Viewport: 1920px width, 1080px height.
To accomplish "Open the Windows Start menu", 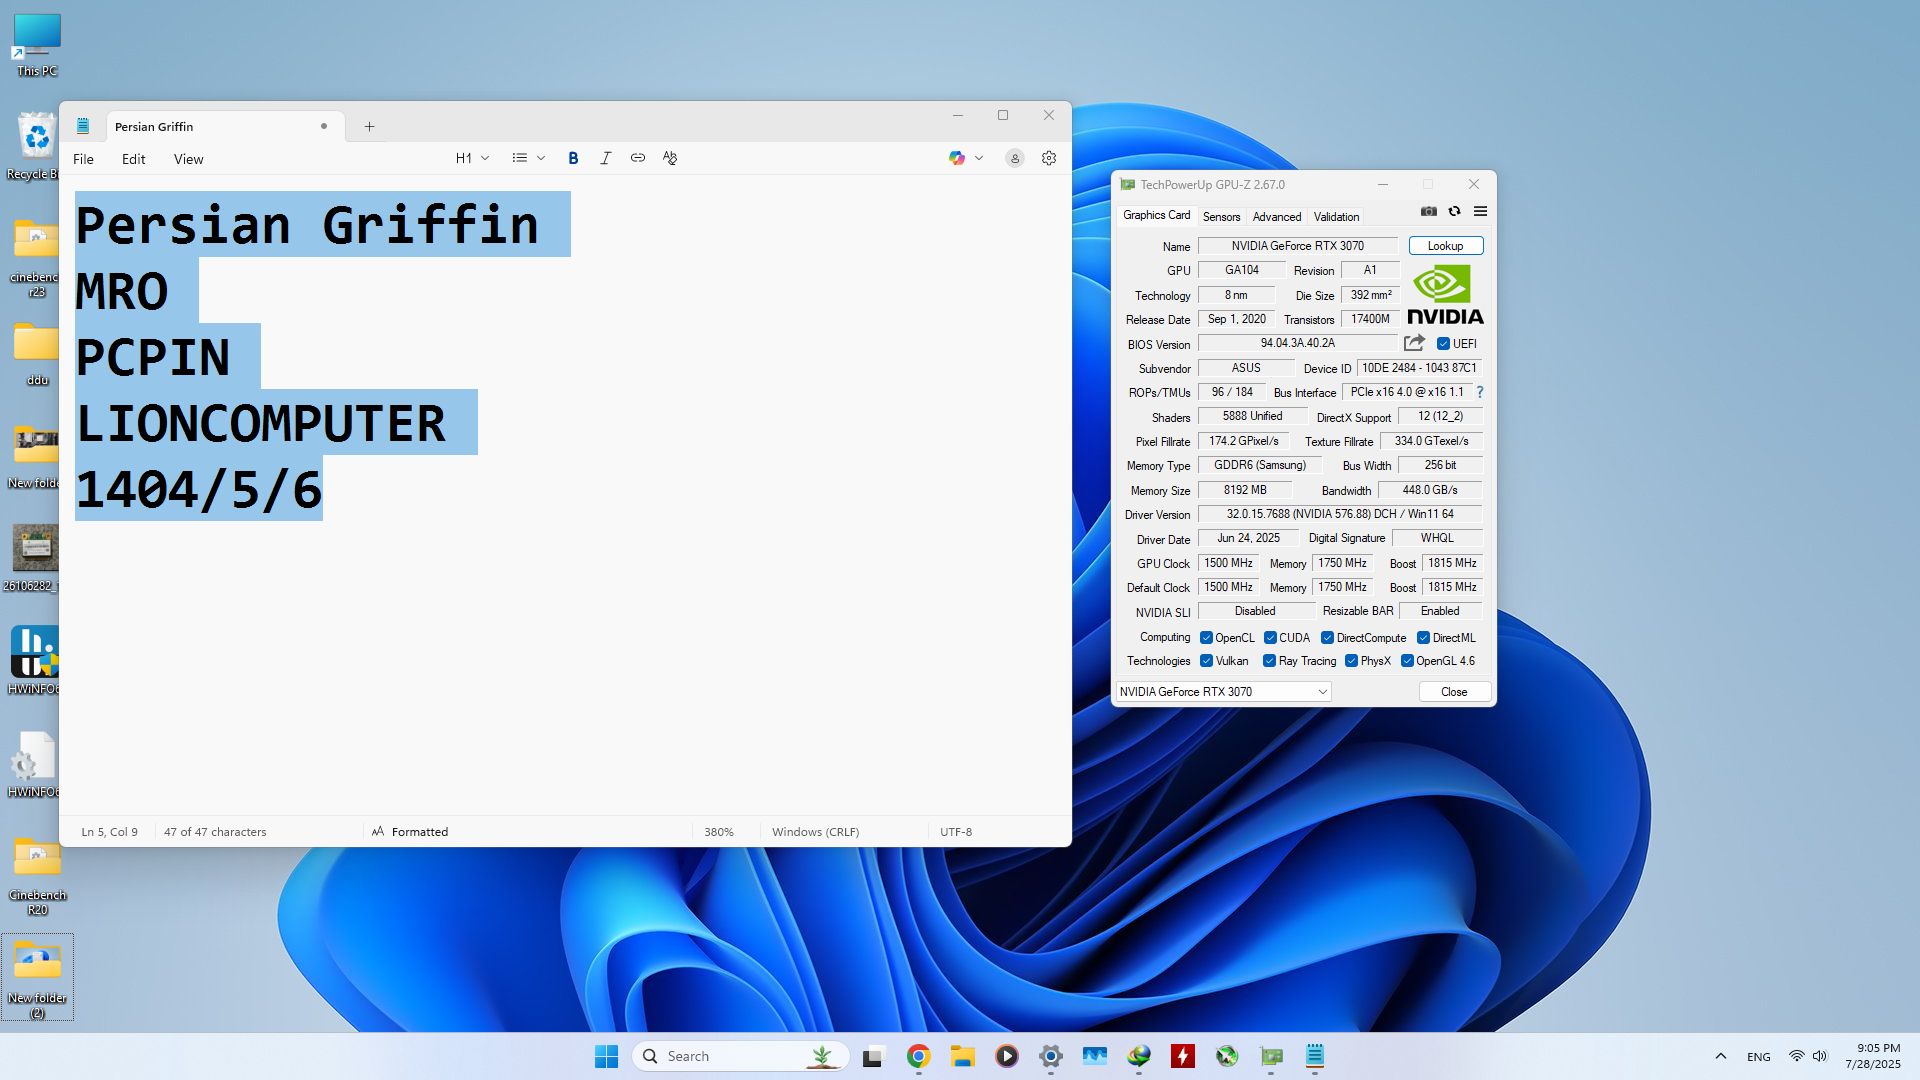I will coord(606,1056).
